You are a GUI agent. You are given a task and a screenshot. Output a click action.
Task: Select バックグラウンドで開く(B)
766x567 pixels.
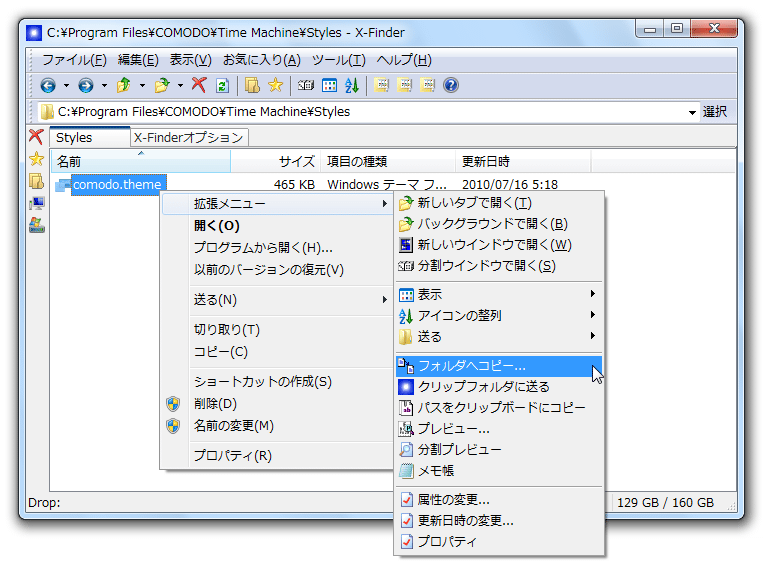(498, 224)
